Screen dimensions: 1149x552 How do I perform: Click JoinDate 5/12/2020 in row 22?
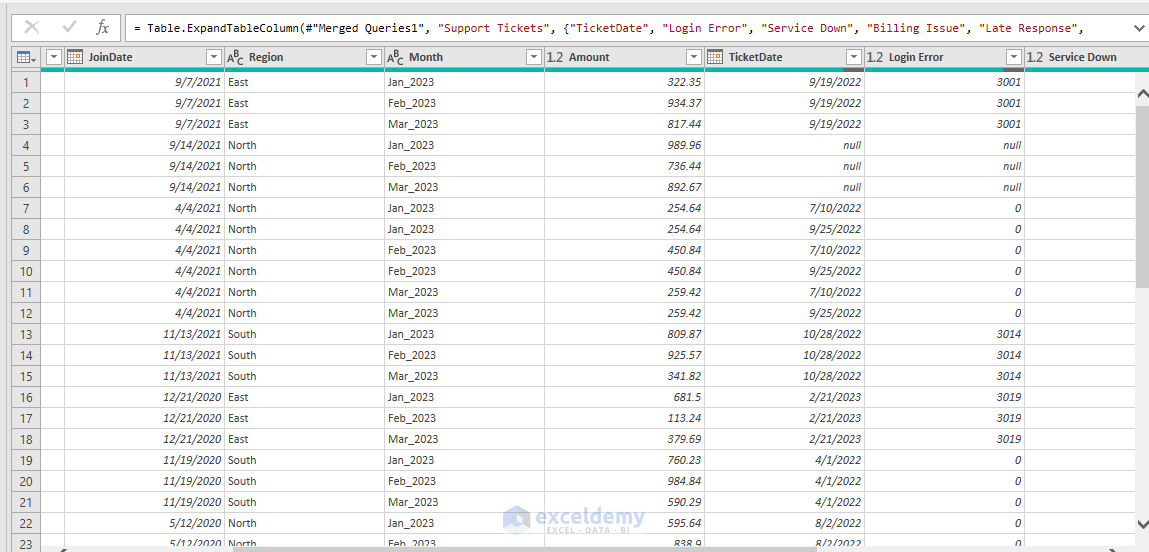144,523
